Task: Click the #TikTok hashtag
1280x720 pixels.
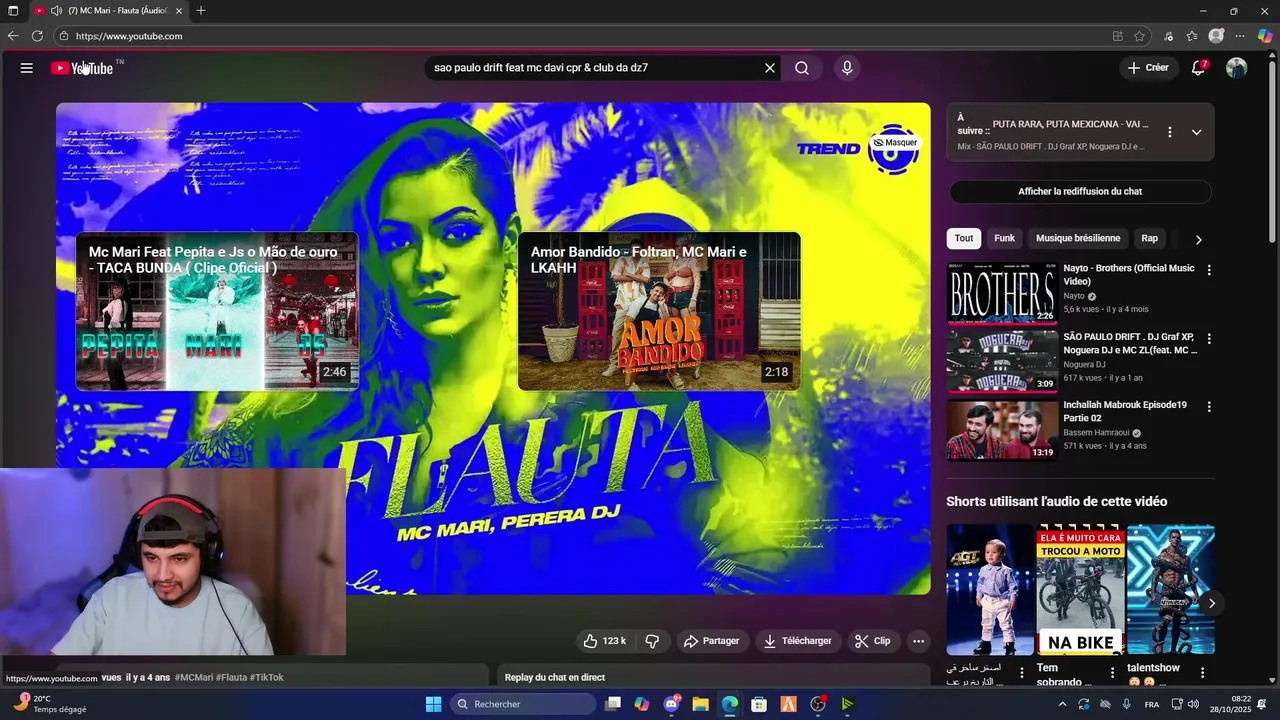Action: tap(267, 678)
